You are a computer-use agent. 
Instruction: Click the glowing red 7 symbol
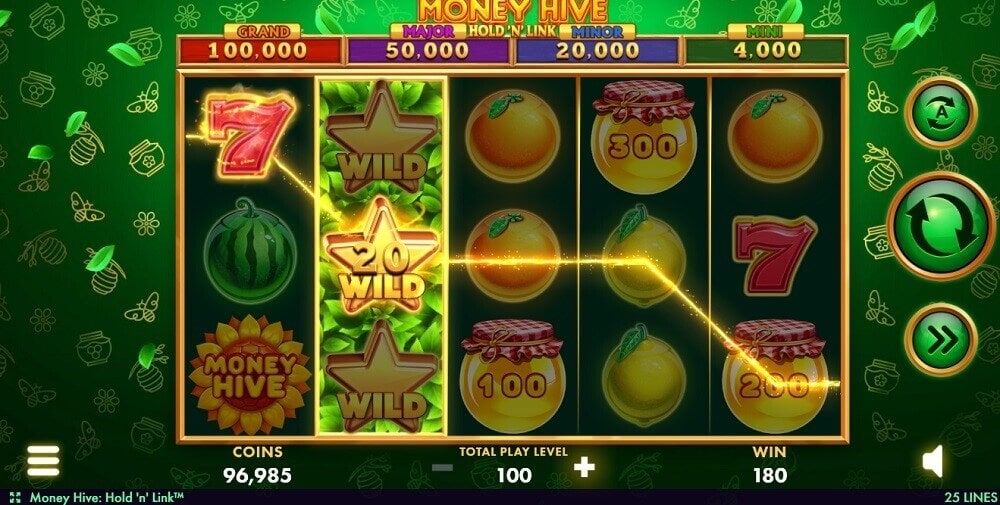[250, 136]
